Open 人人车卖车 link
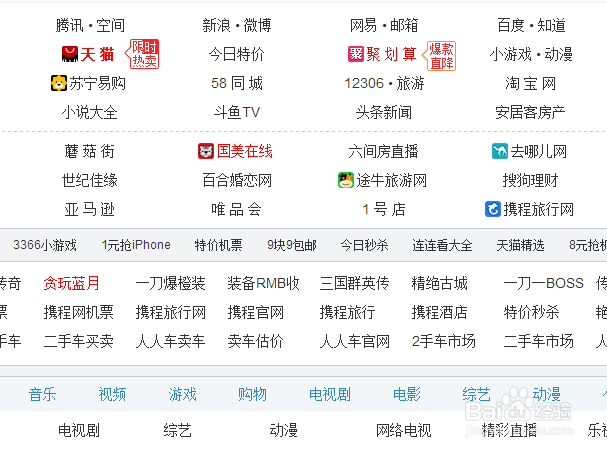This screenshot has height=452, width=607. click(x=170, y=341)
